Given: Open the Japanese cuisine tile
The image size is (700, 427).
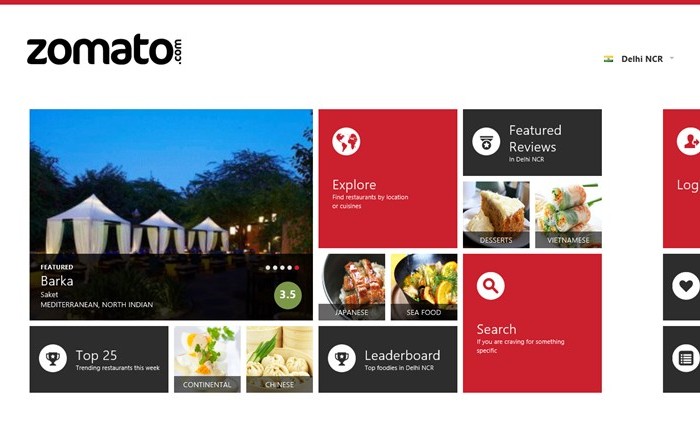Looking at the screenshot, I should [352, 287].
